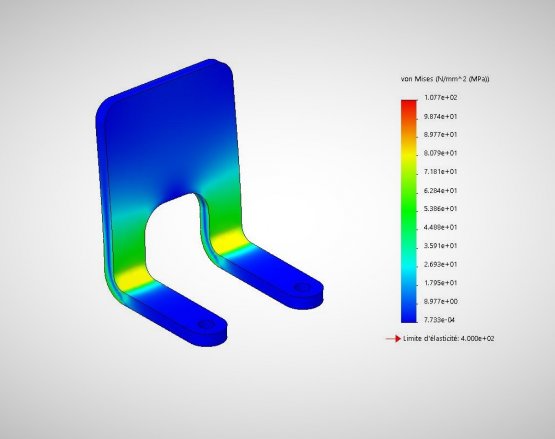555x439 pixels.
Task: Click the Limite d'élasticité 4.000e+02 label
Action: coord(449,338)
